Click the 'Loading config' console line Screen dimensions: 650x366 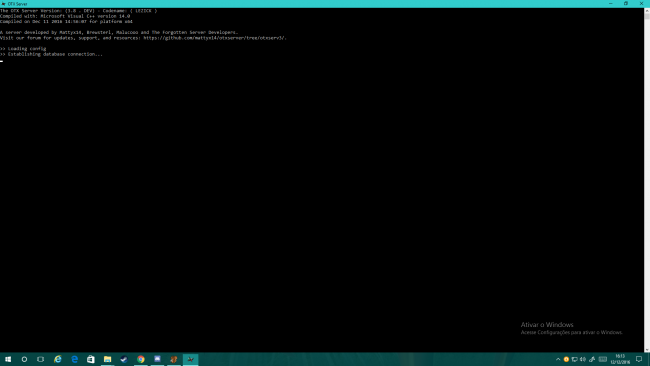pyautogui.click(x=23, y=48)
